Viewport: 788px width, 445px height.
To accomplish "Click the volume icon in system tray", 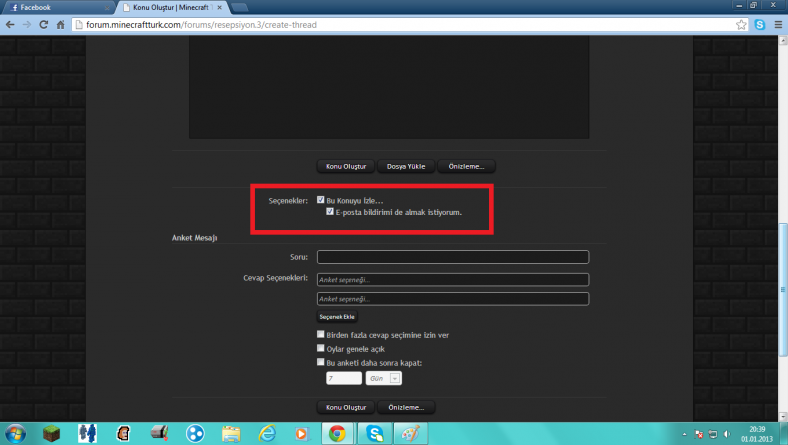I will tap(727, 434).
